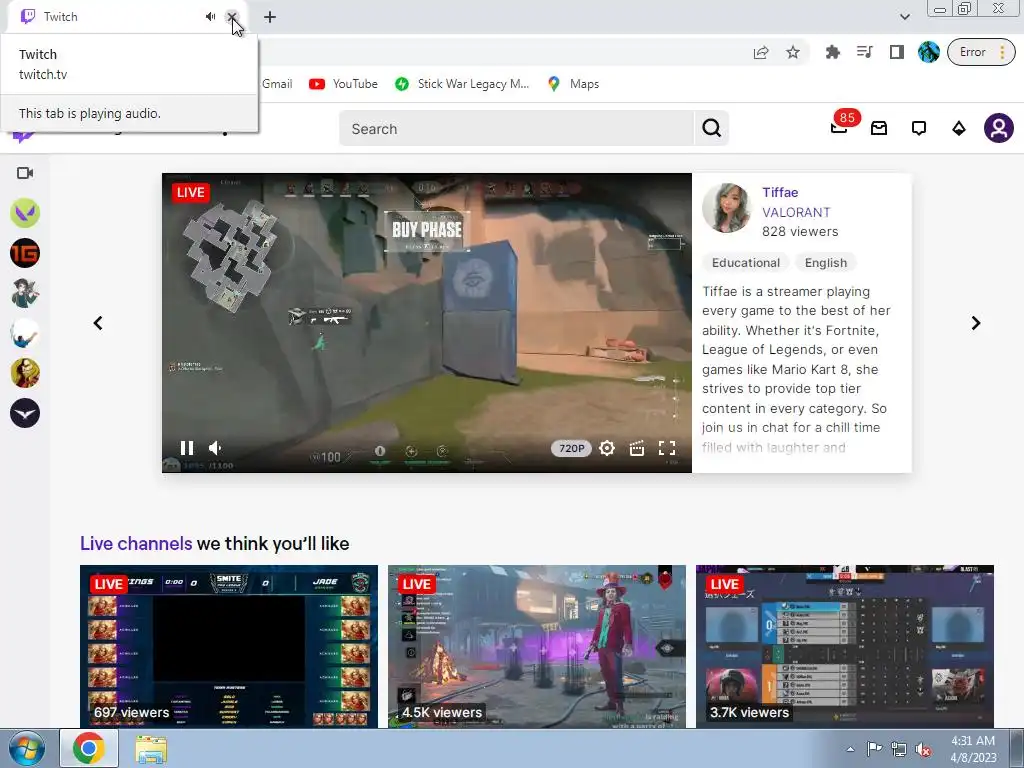Open the Twitch inbox icon
This screenshot has height=768, width=1024.
click(879, 128)
